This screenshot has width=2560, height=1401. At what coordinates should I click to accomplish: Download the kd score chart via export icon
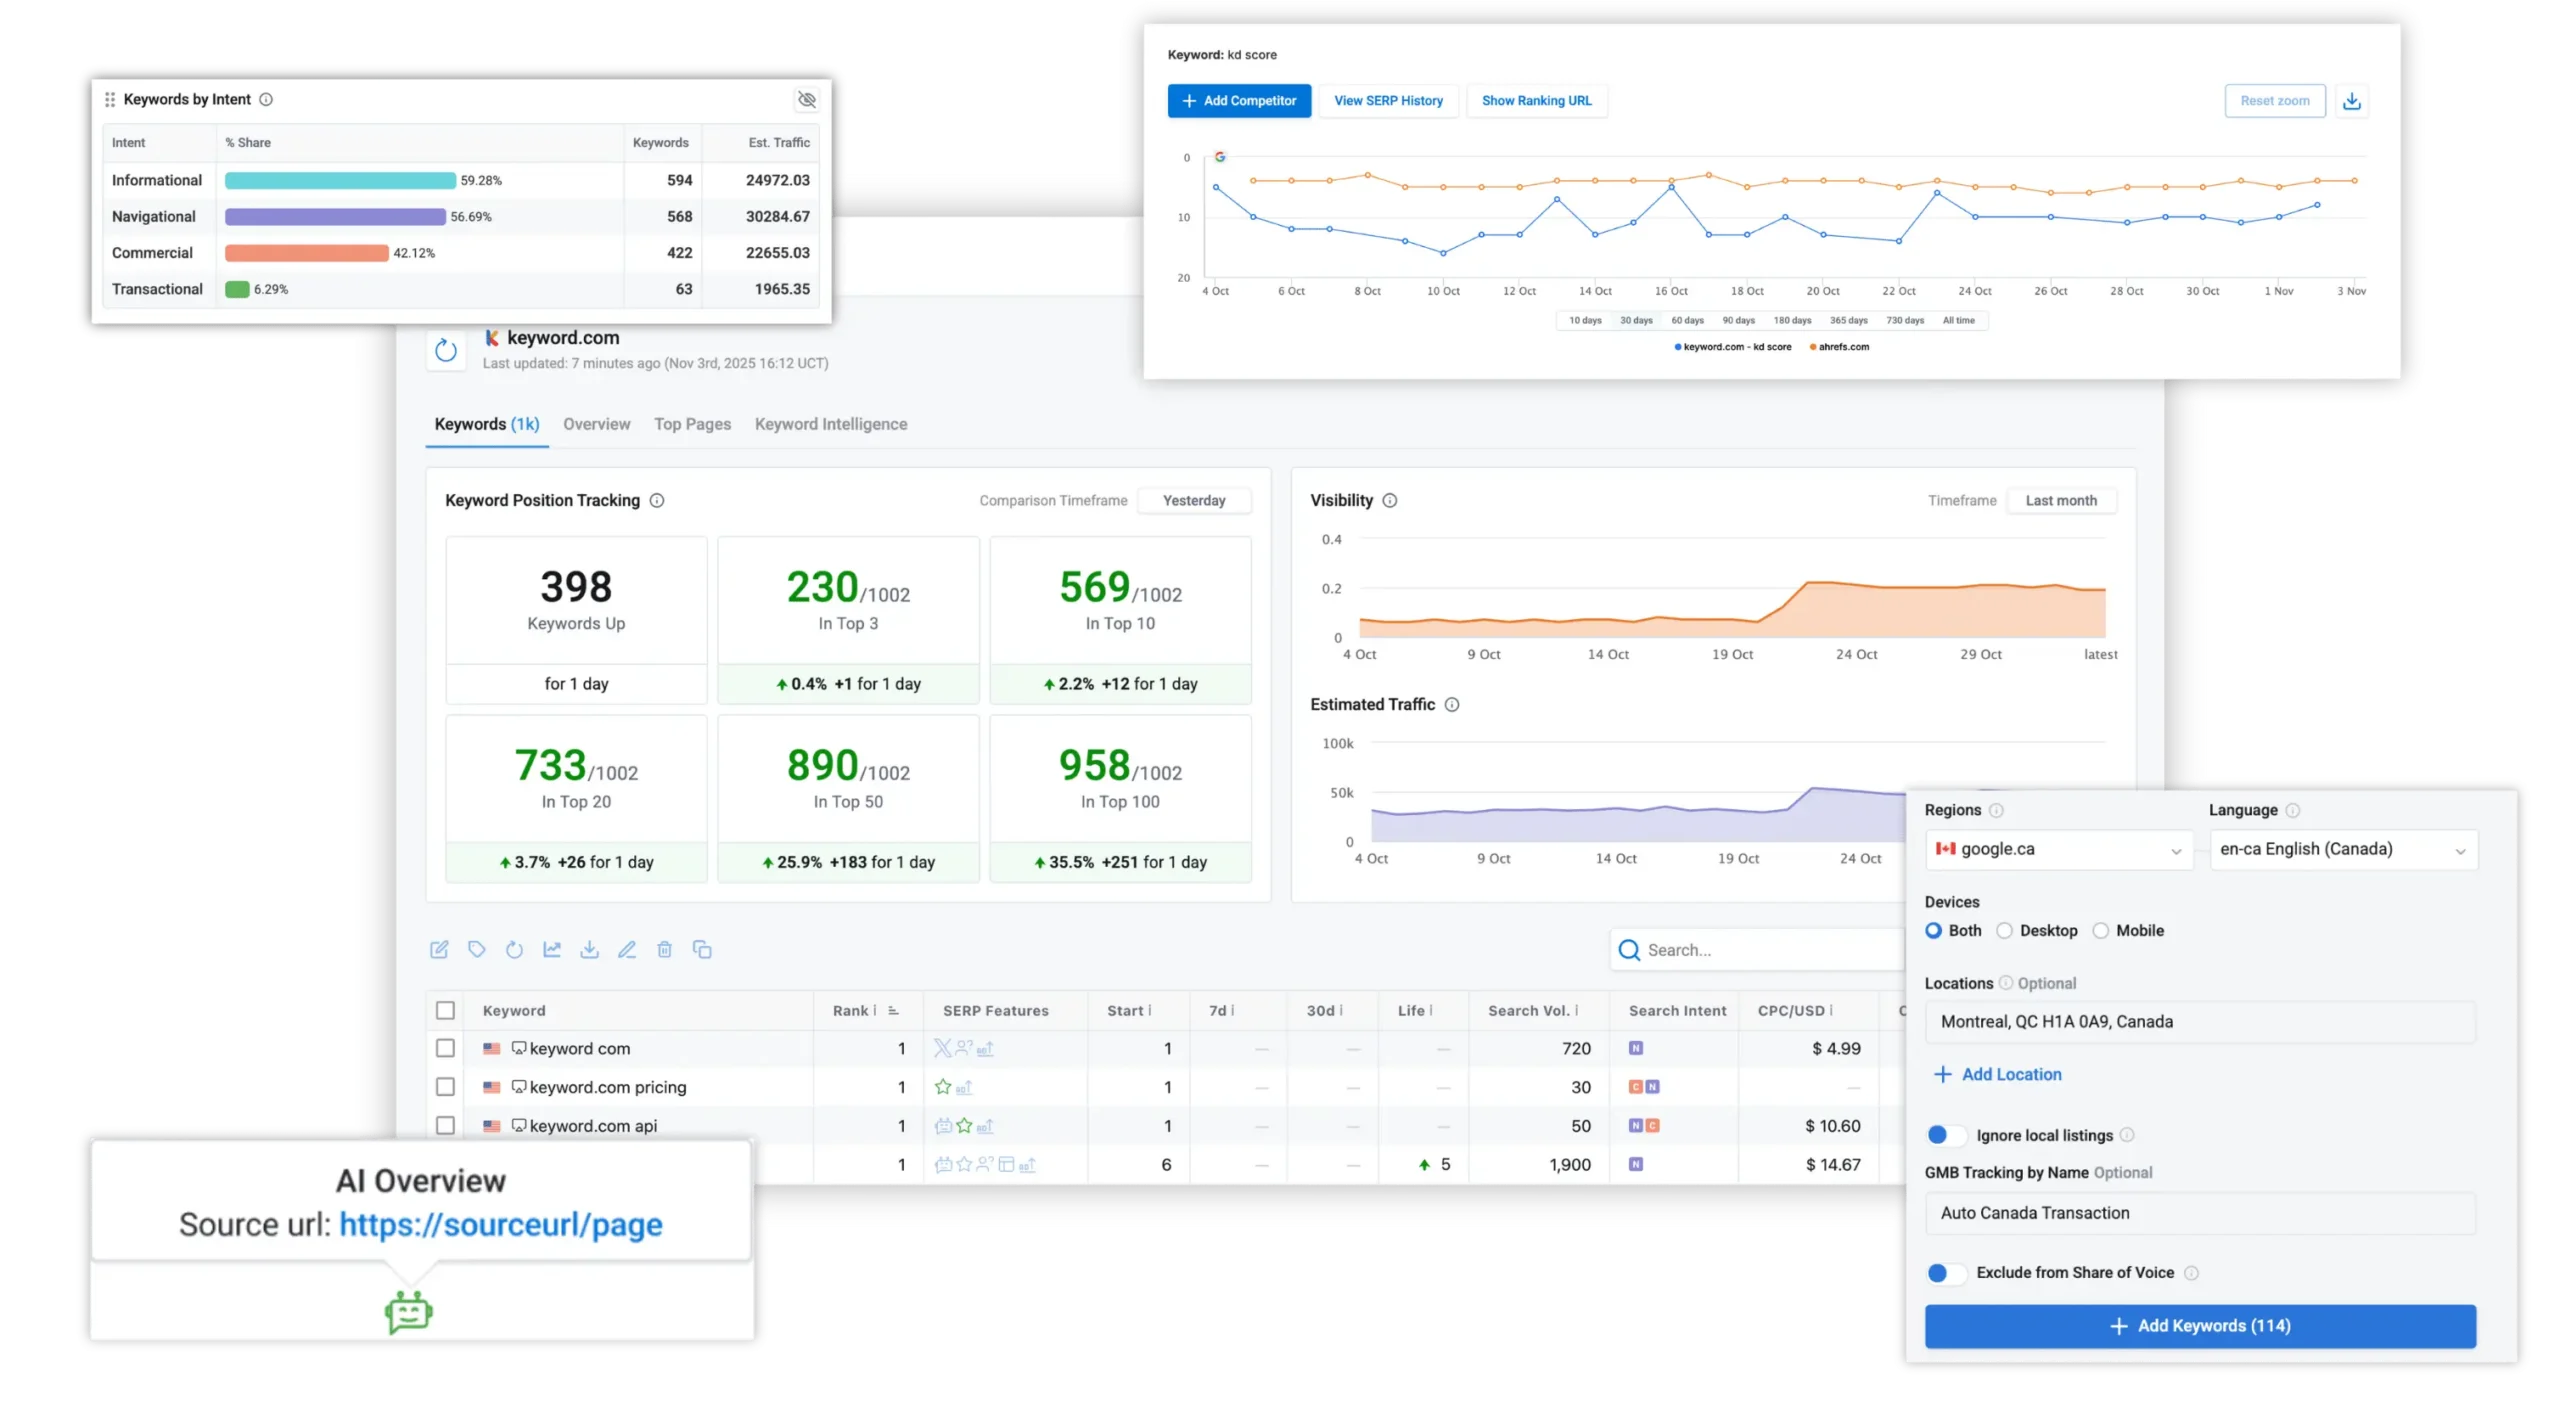2352,100
